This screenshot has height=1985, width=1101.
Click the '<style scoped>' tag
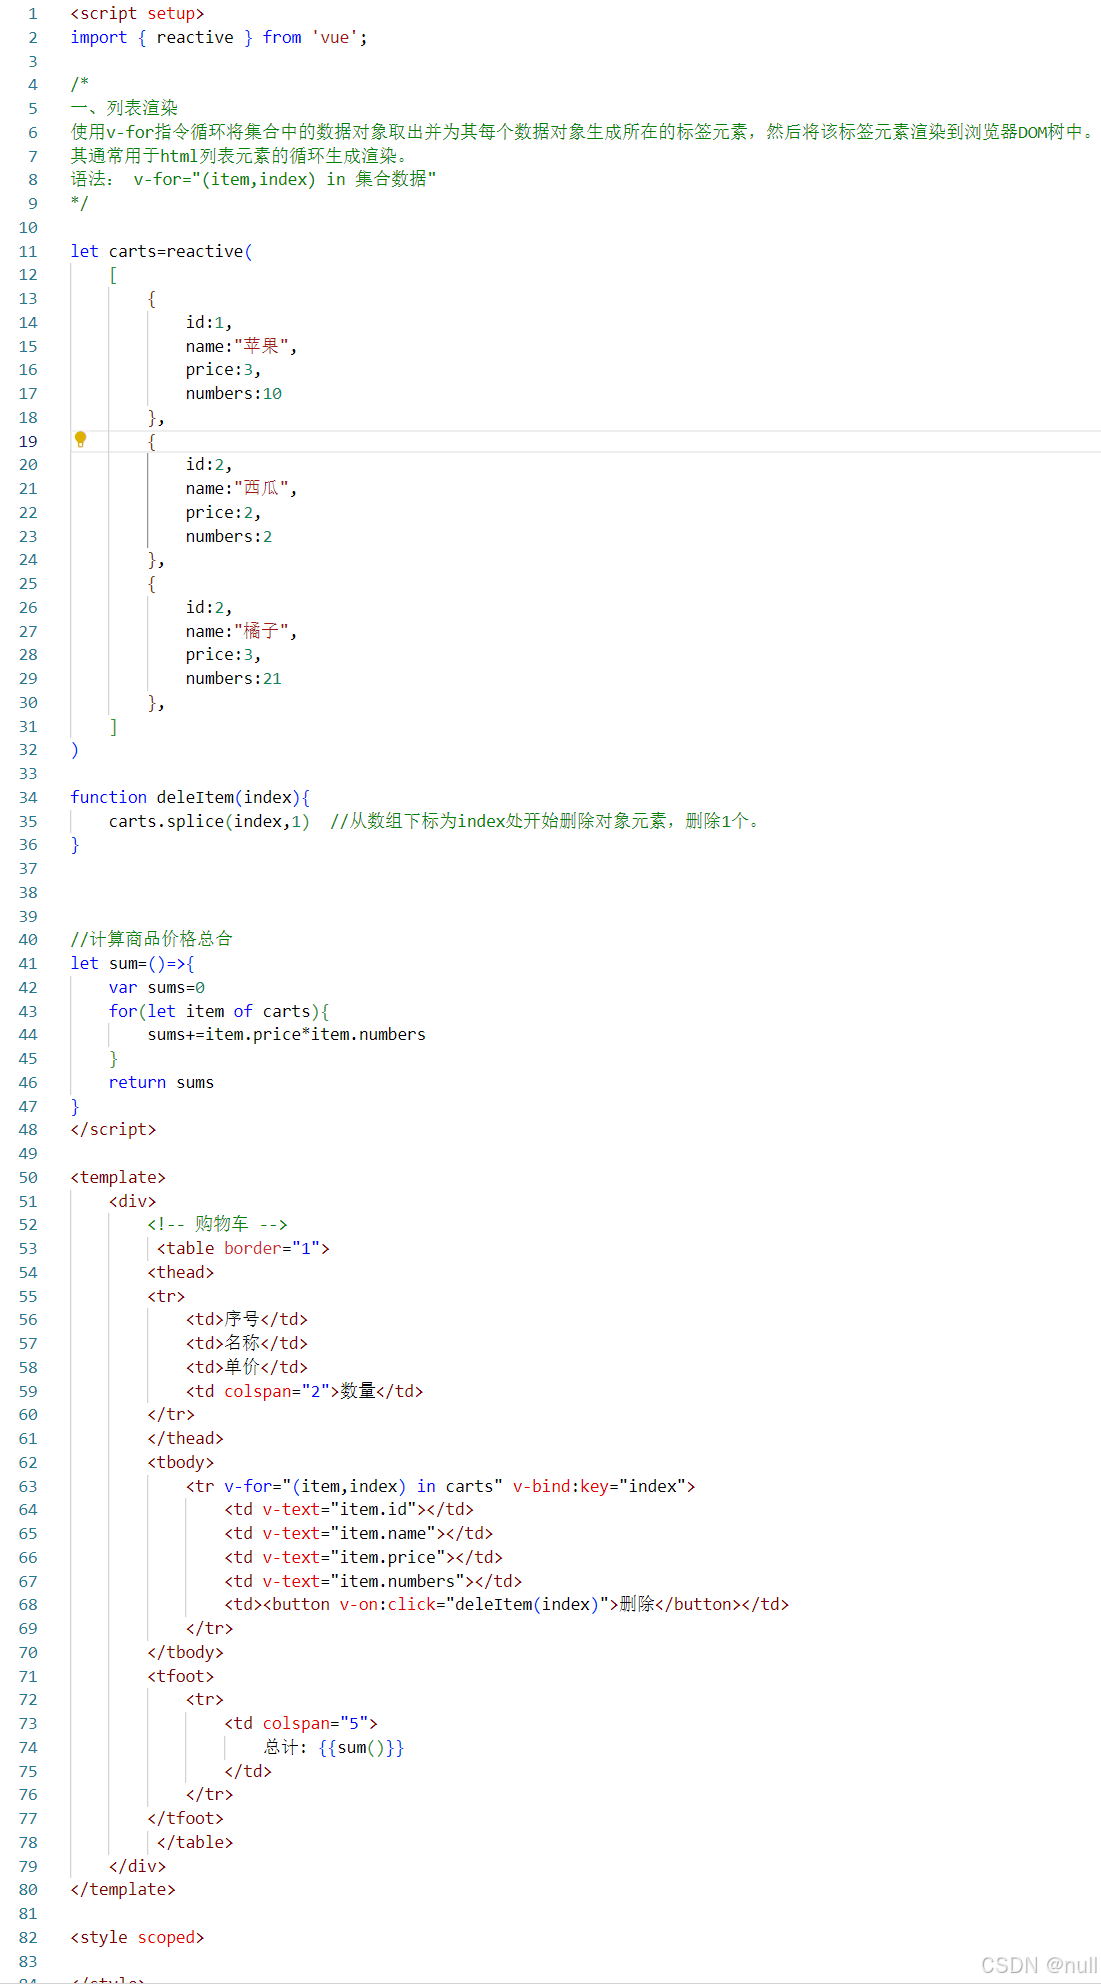(137, 1937)
